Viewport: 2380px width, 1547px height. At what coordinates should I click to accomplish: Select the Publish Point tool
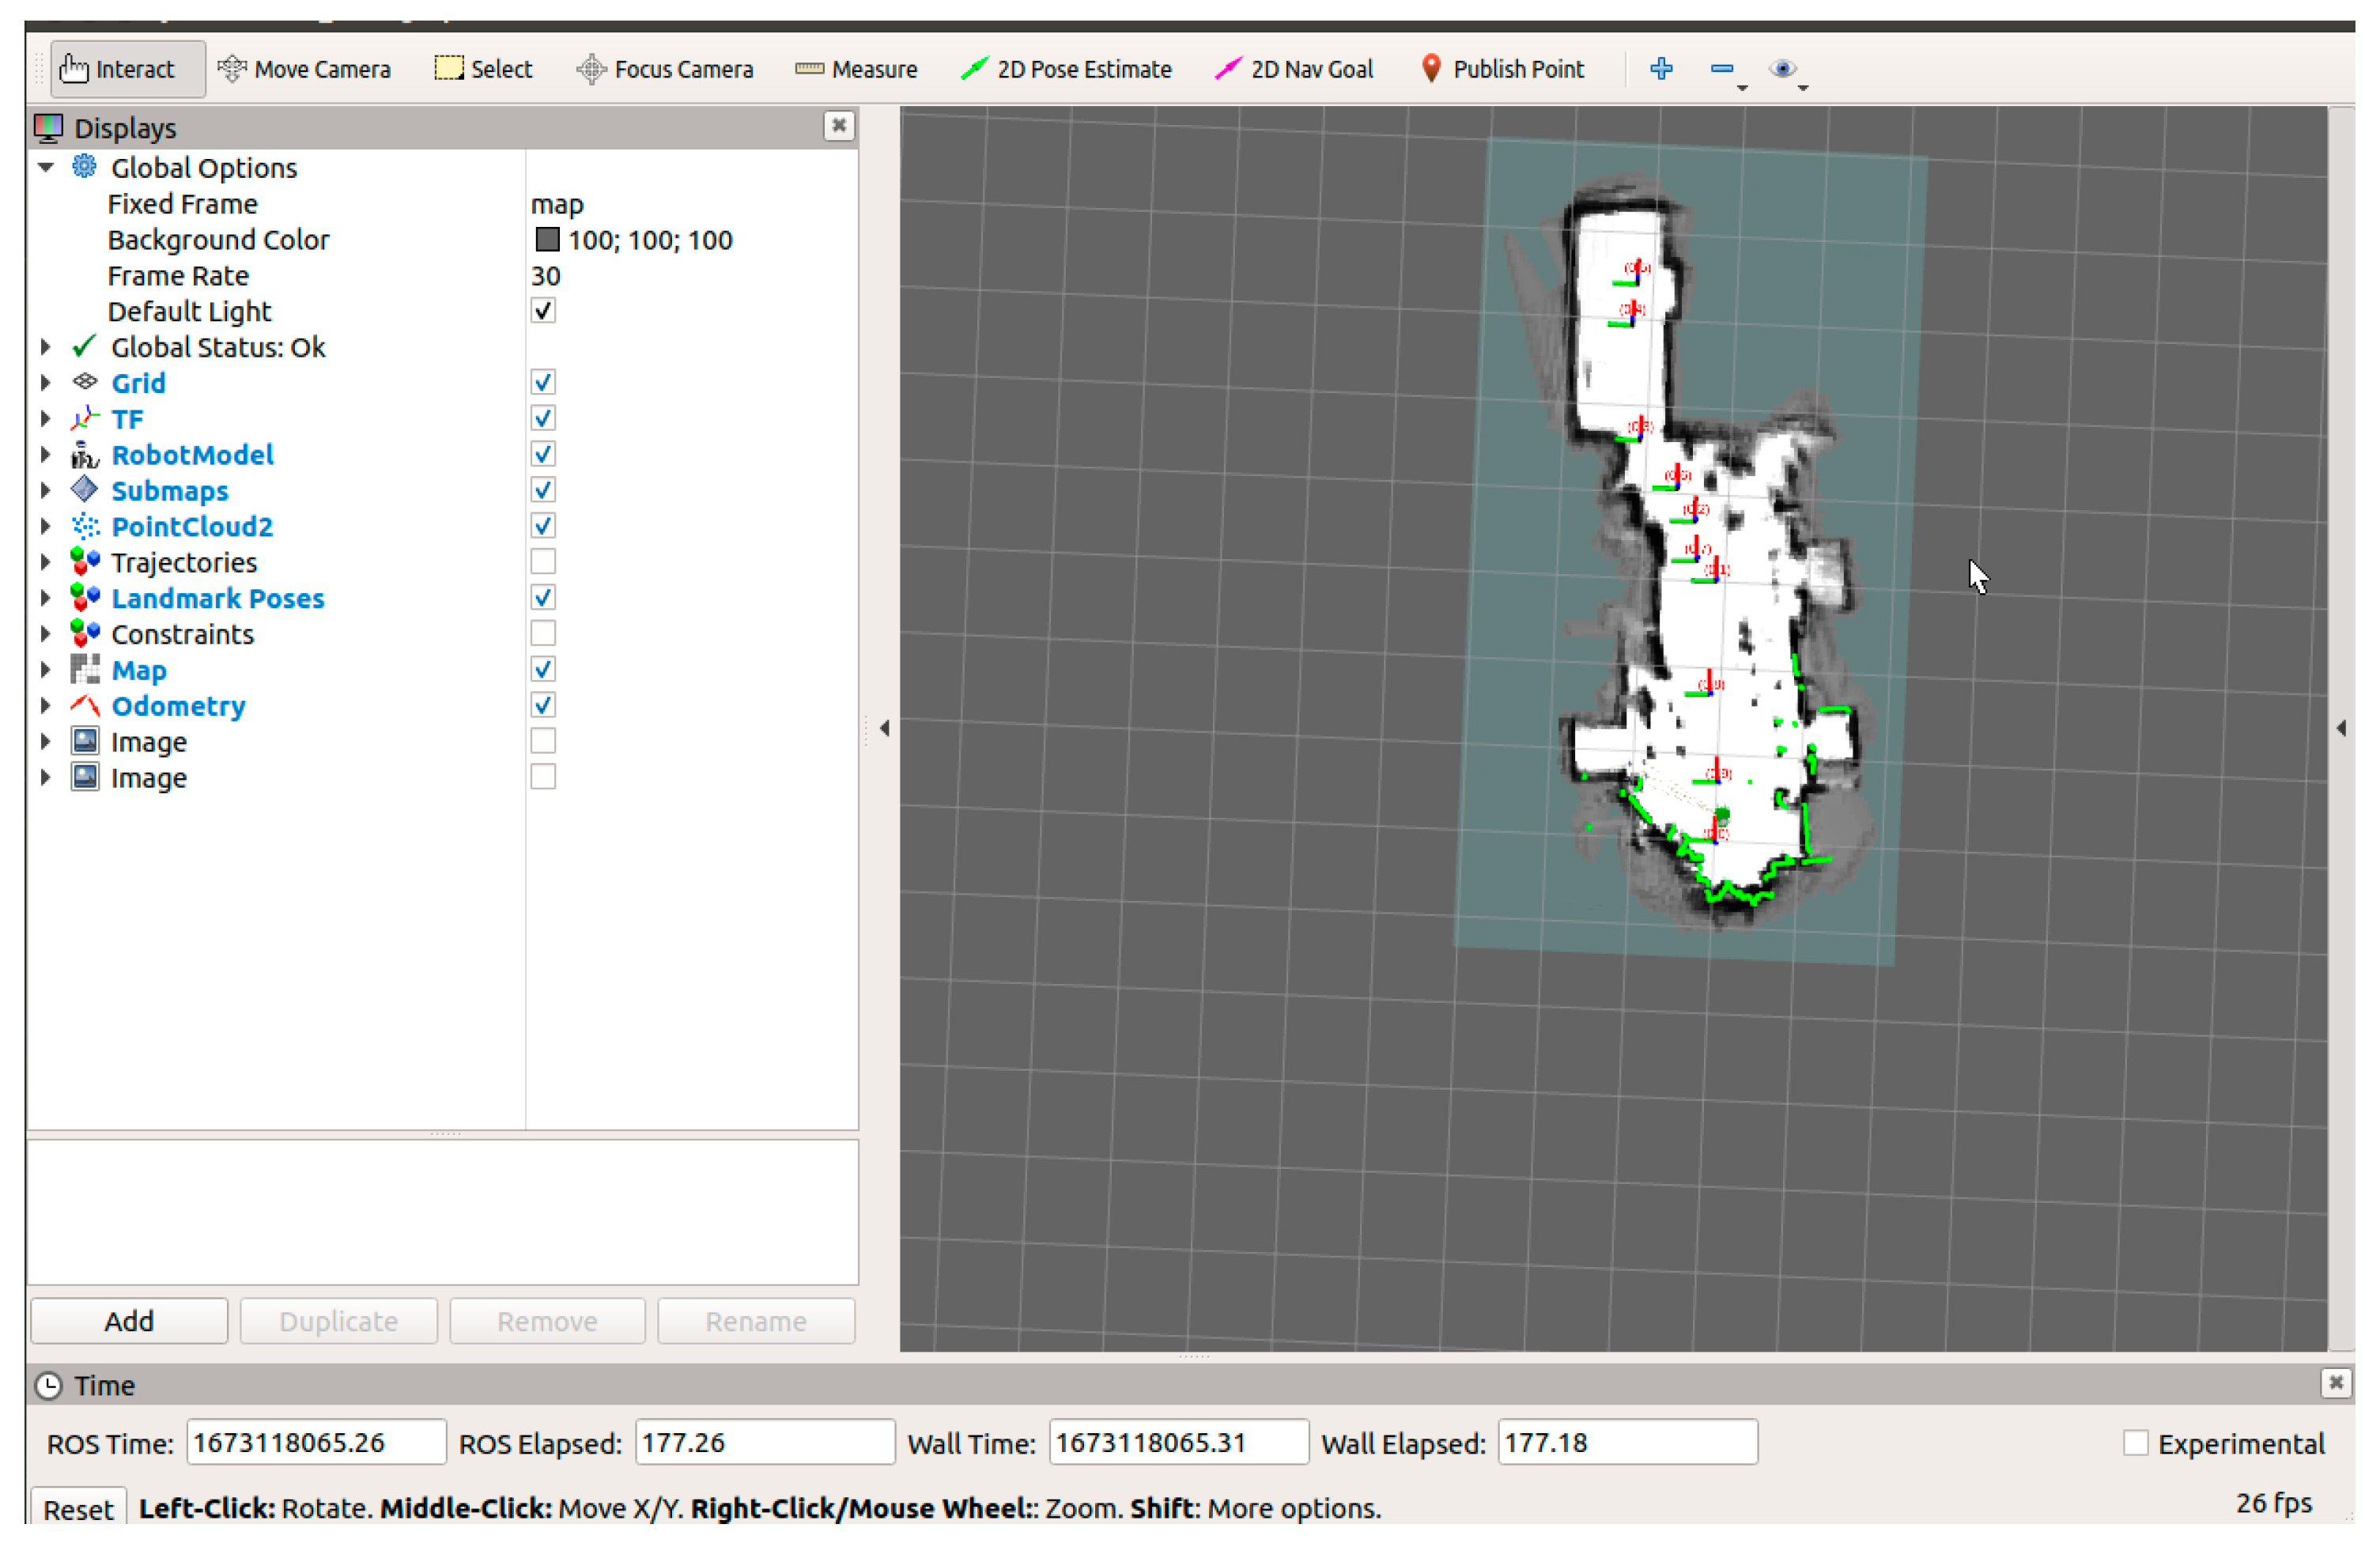[x=1502, y=69]
